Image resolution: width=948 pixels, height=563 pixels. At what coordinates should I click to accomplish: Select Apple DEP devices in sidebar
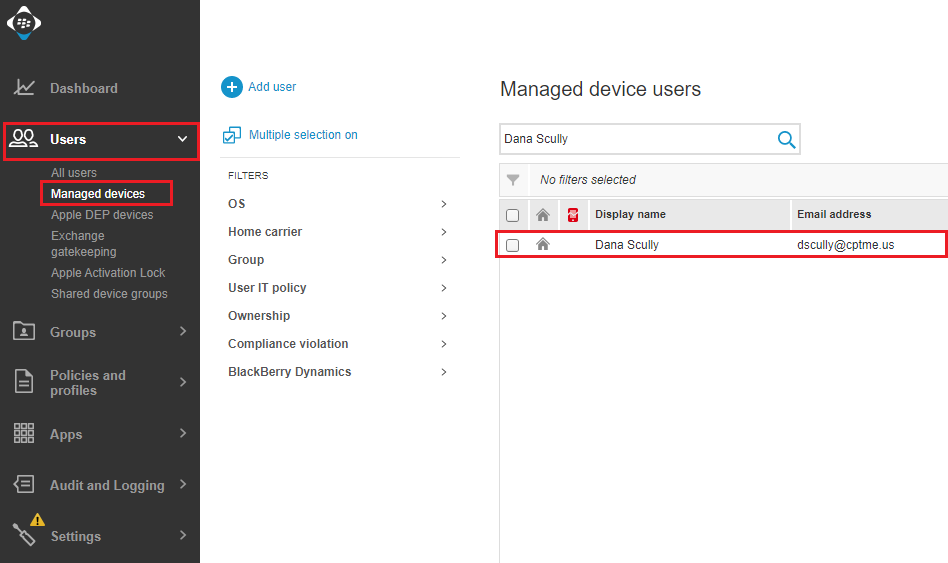(102, 215)
